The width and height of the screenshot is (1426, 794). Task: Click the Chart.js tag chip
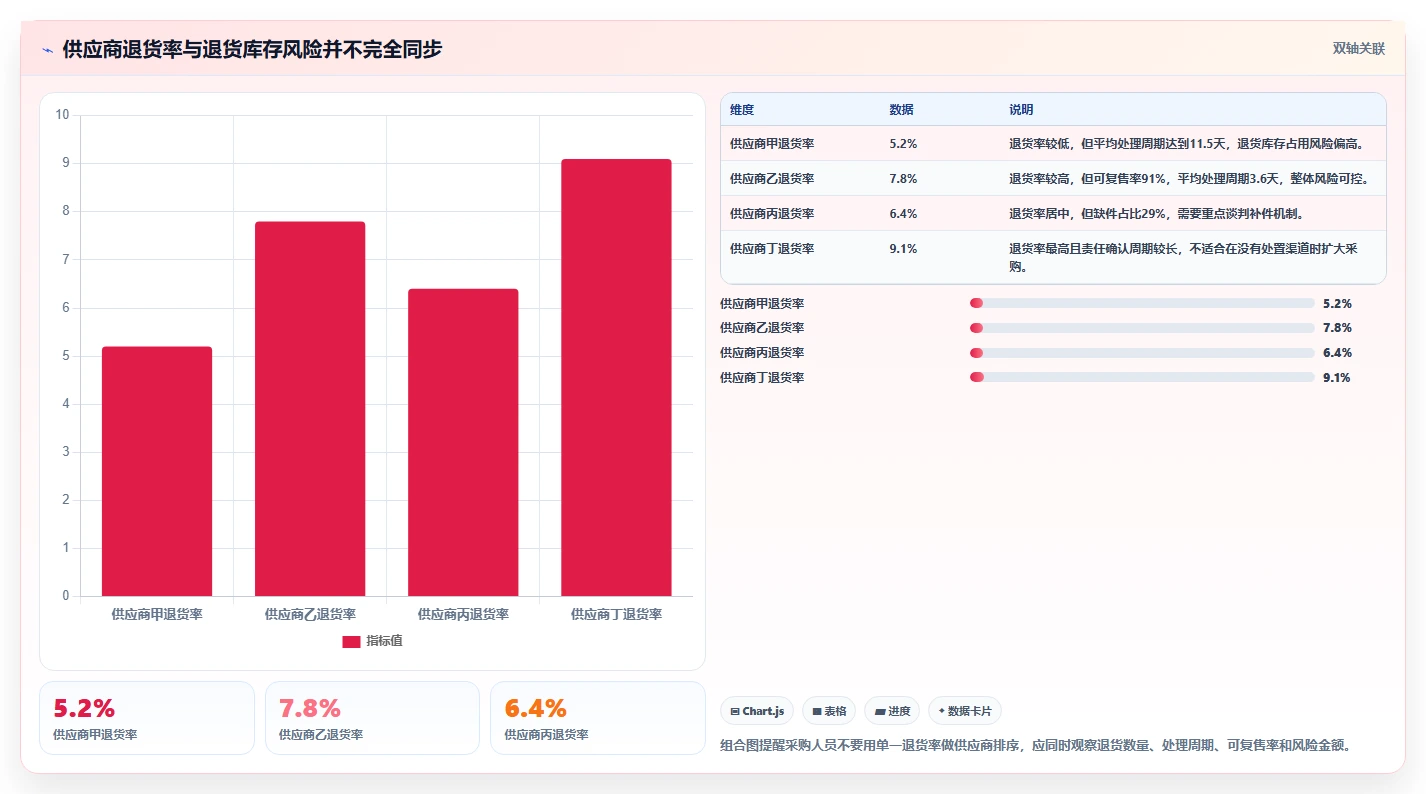click(x=757, y=711)
